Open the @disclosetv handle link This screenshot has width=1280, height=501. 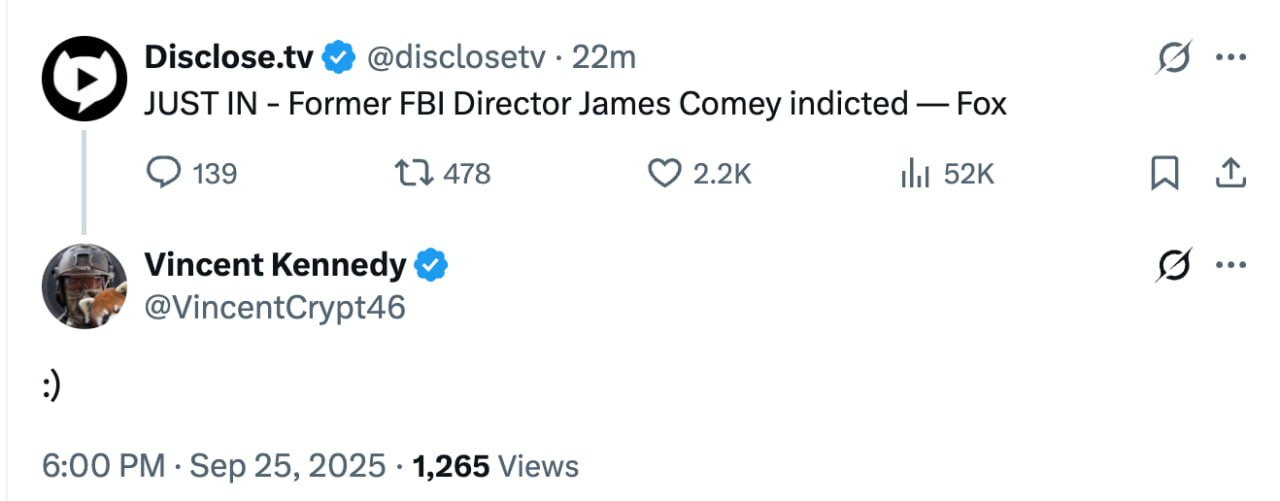tap(456, 58)
